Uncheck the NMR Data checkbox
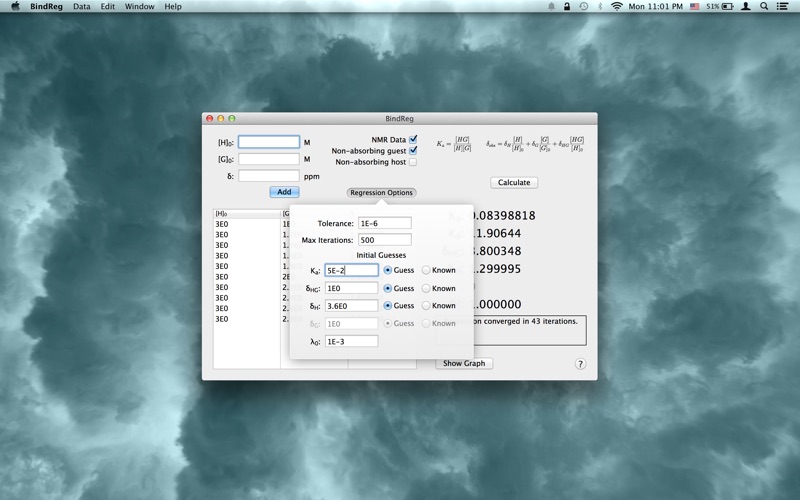The image size is (800, 500). [x=413, y=140]
